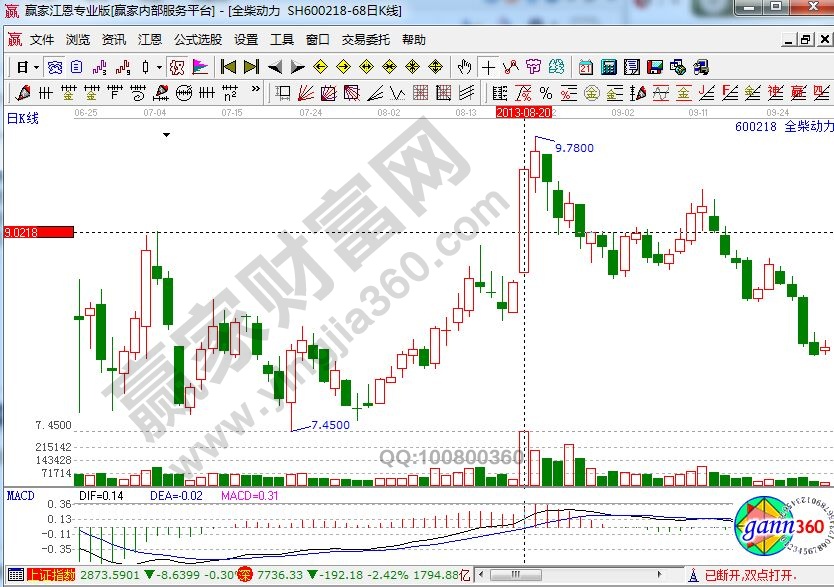Image resolution: width=834 pixels, height=587 pixels.
Task: Click the 上证指数 status bar button
Action: point(51,575)
